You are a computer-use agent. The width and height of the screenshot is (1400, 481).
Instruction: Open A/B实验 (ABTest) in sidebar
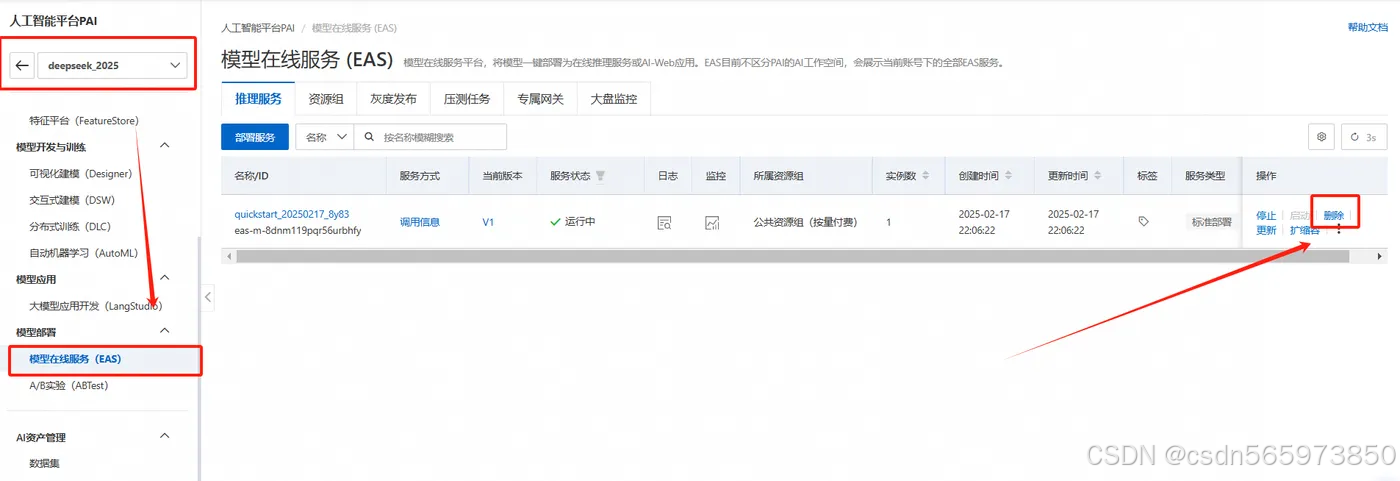69,385
